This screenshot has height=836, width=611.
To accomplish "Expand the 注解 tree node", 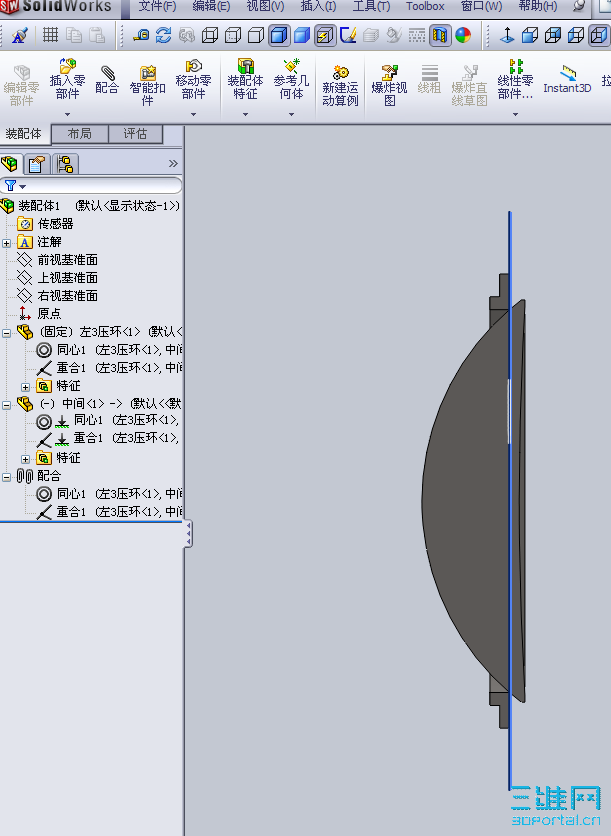I will (x=6, y=243).
